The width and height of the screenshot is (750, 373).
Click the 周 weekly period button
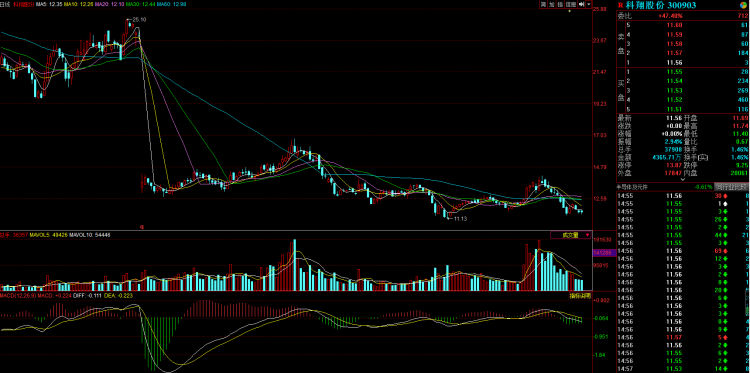(x=544, y=4)
